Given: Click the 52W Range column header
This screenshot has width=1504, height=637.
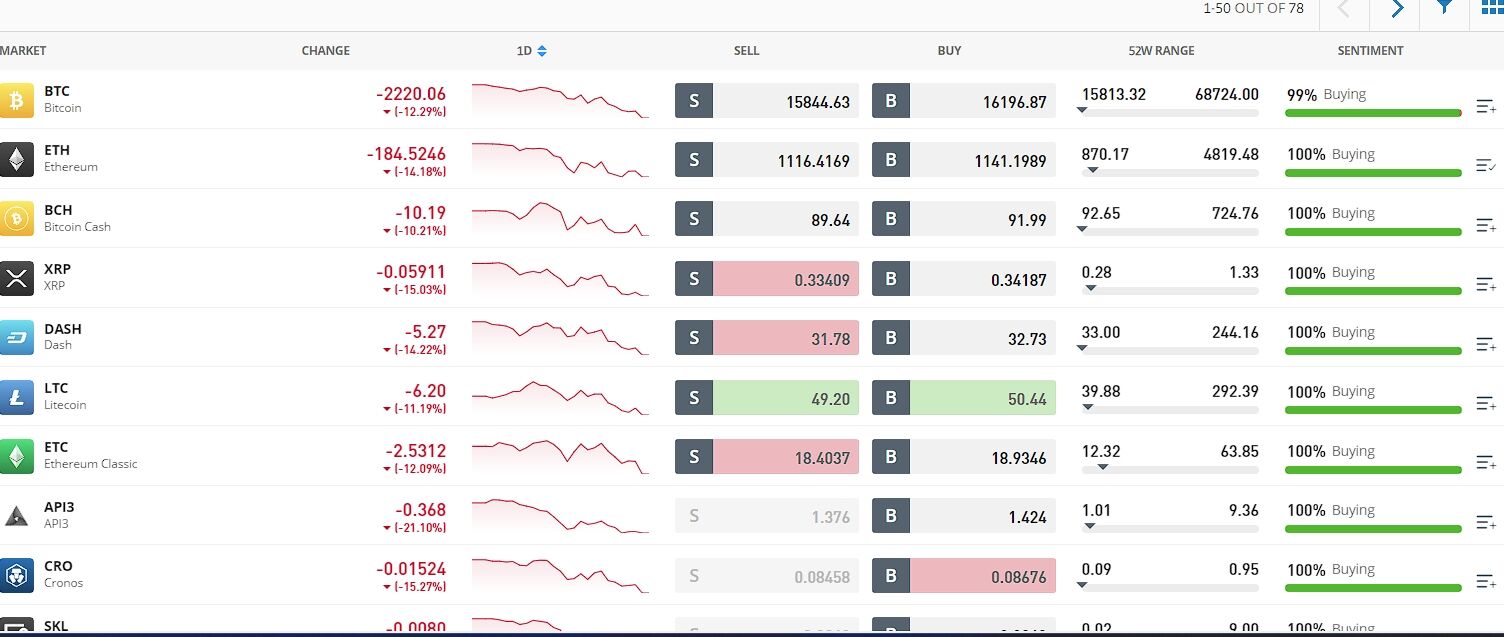Looking at the screenshot, I should tap(1161, 51).
